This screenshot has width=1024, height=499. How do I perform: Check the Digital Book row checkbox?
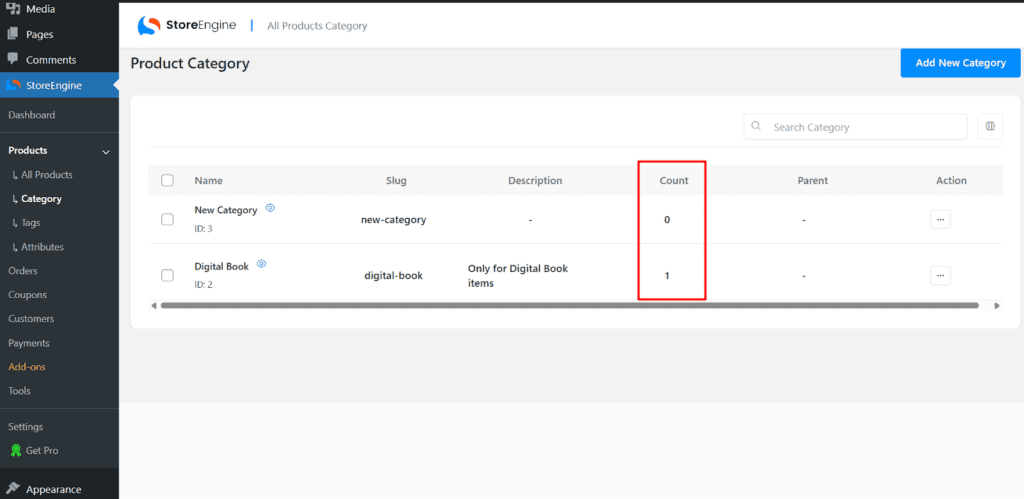[x=167, y=275]
